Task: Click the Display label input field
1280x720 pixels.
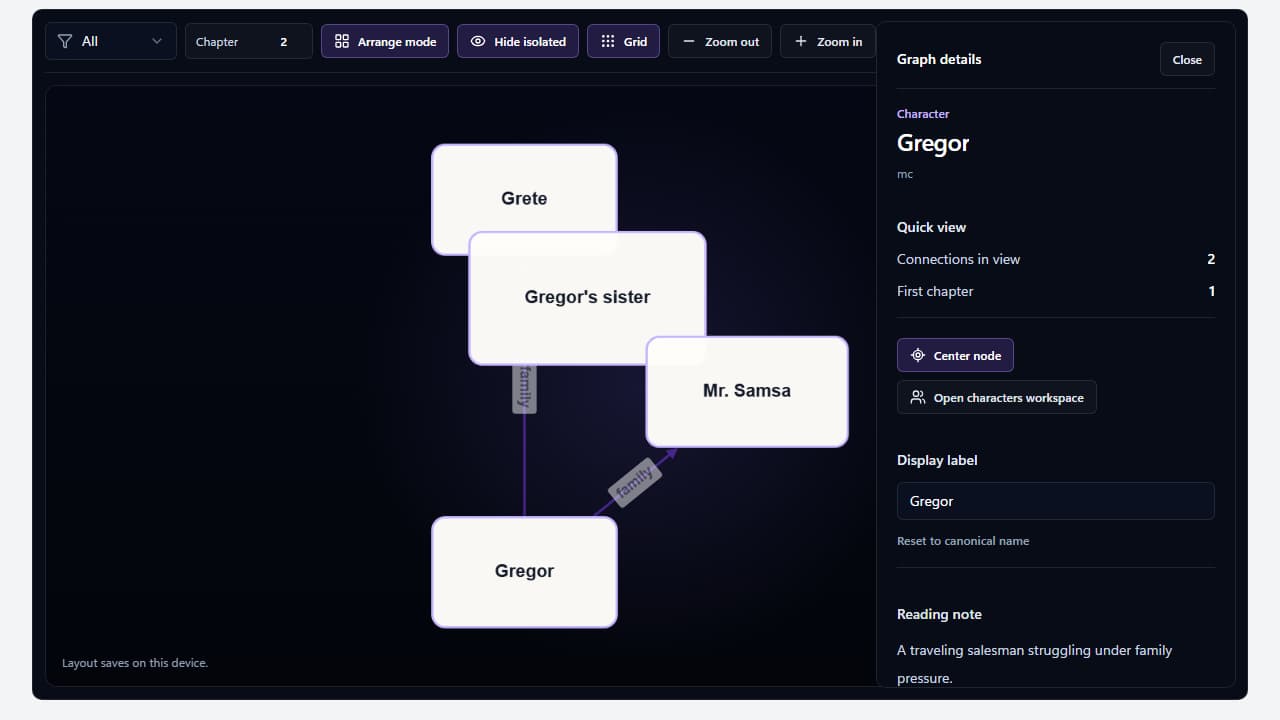Action: point(1055,501)
